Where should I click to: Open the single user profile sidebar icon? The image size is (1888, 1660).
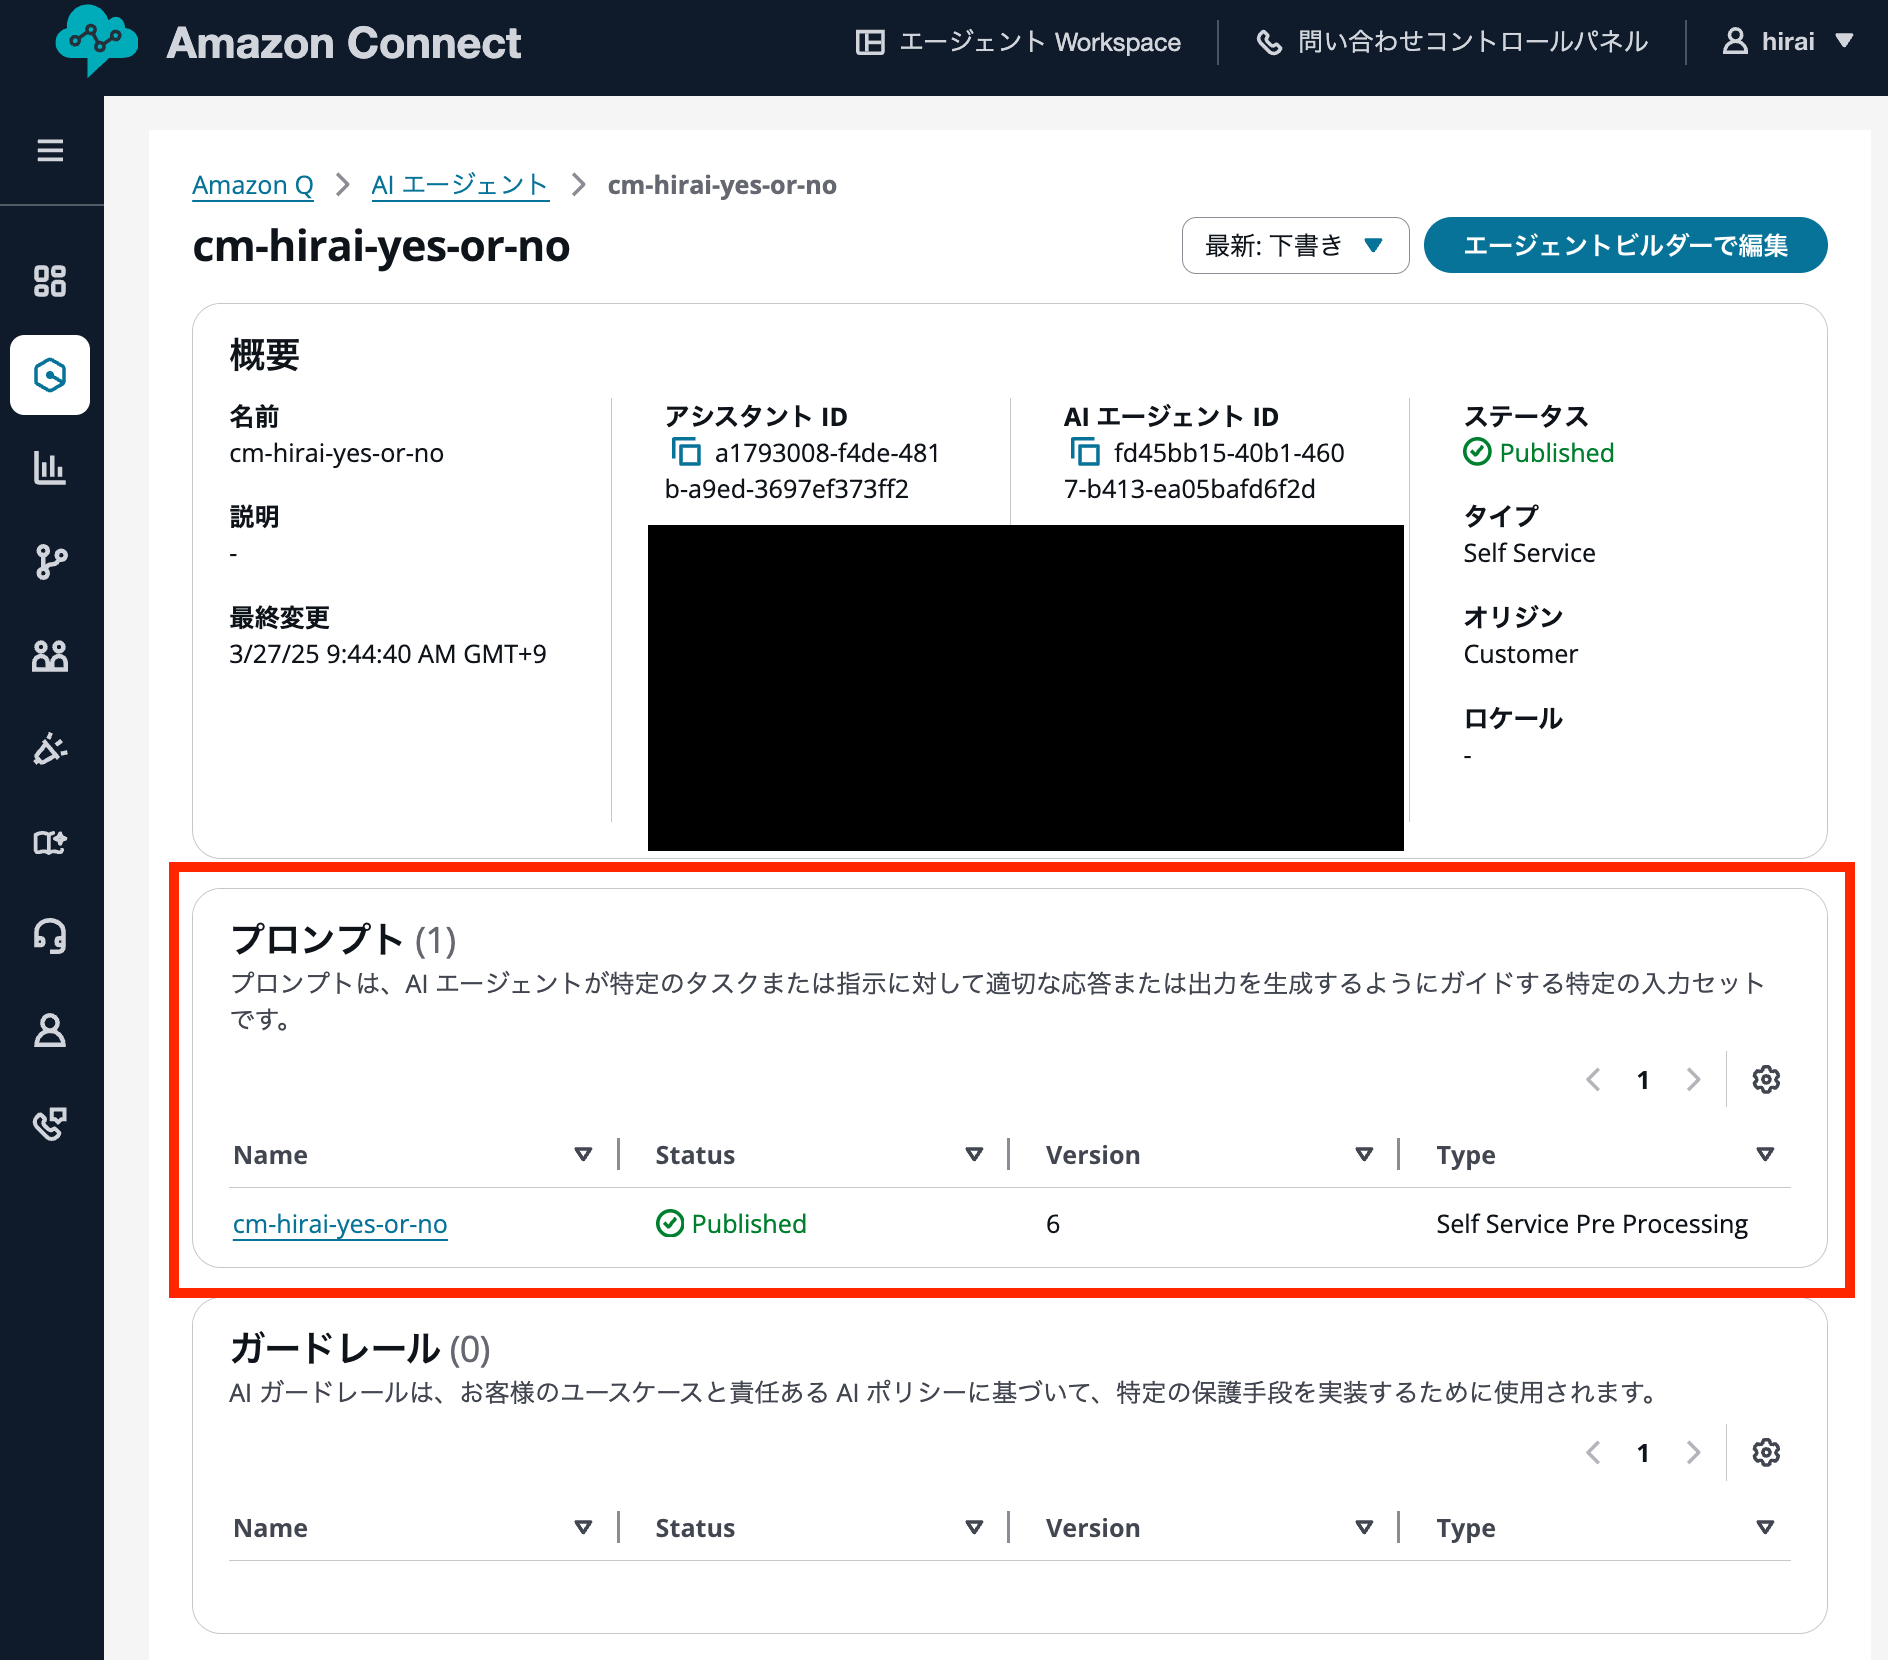(x=50, y=1030)
